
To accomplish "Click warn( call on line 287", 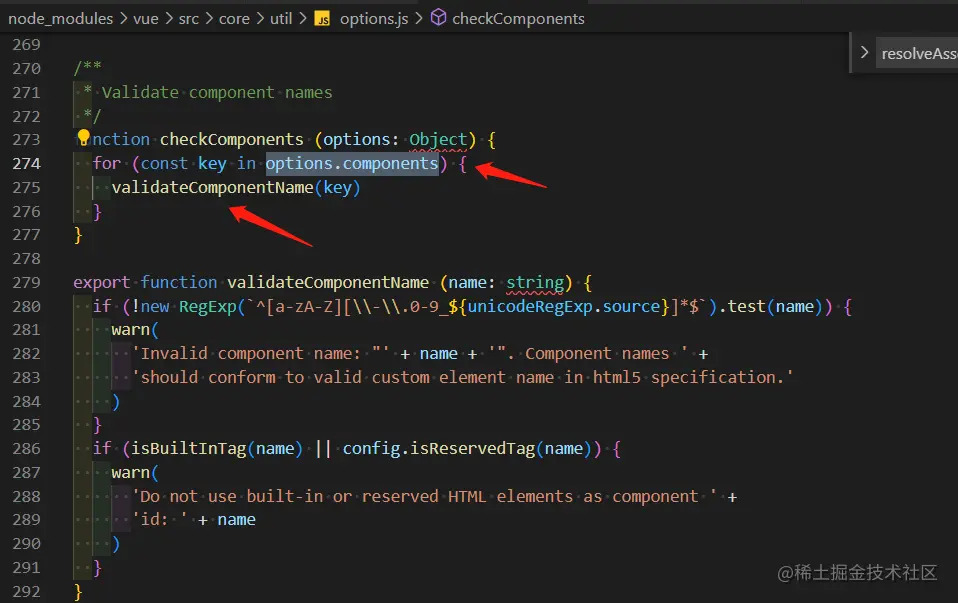I will pos(135,473).
